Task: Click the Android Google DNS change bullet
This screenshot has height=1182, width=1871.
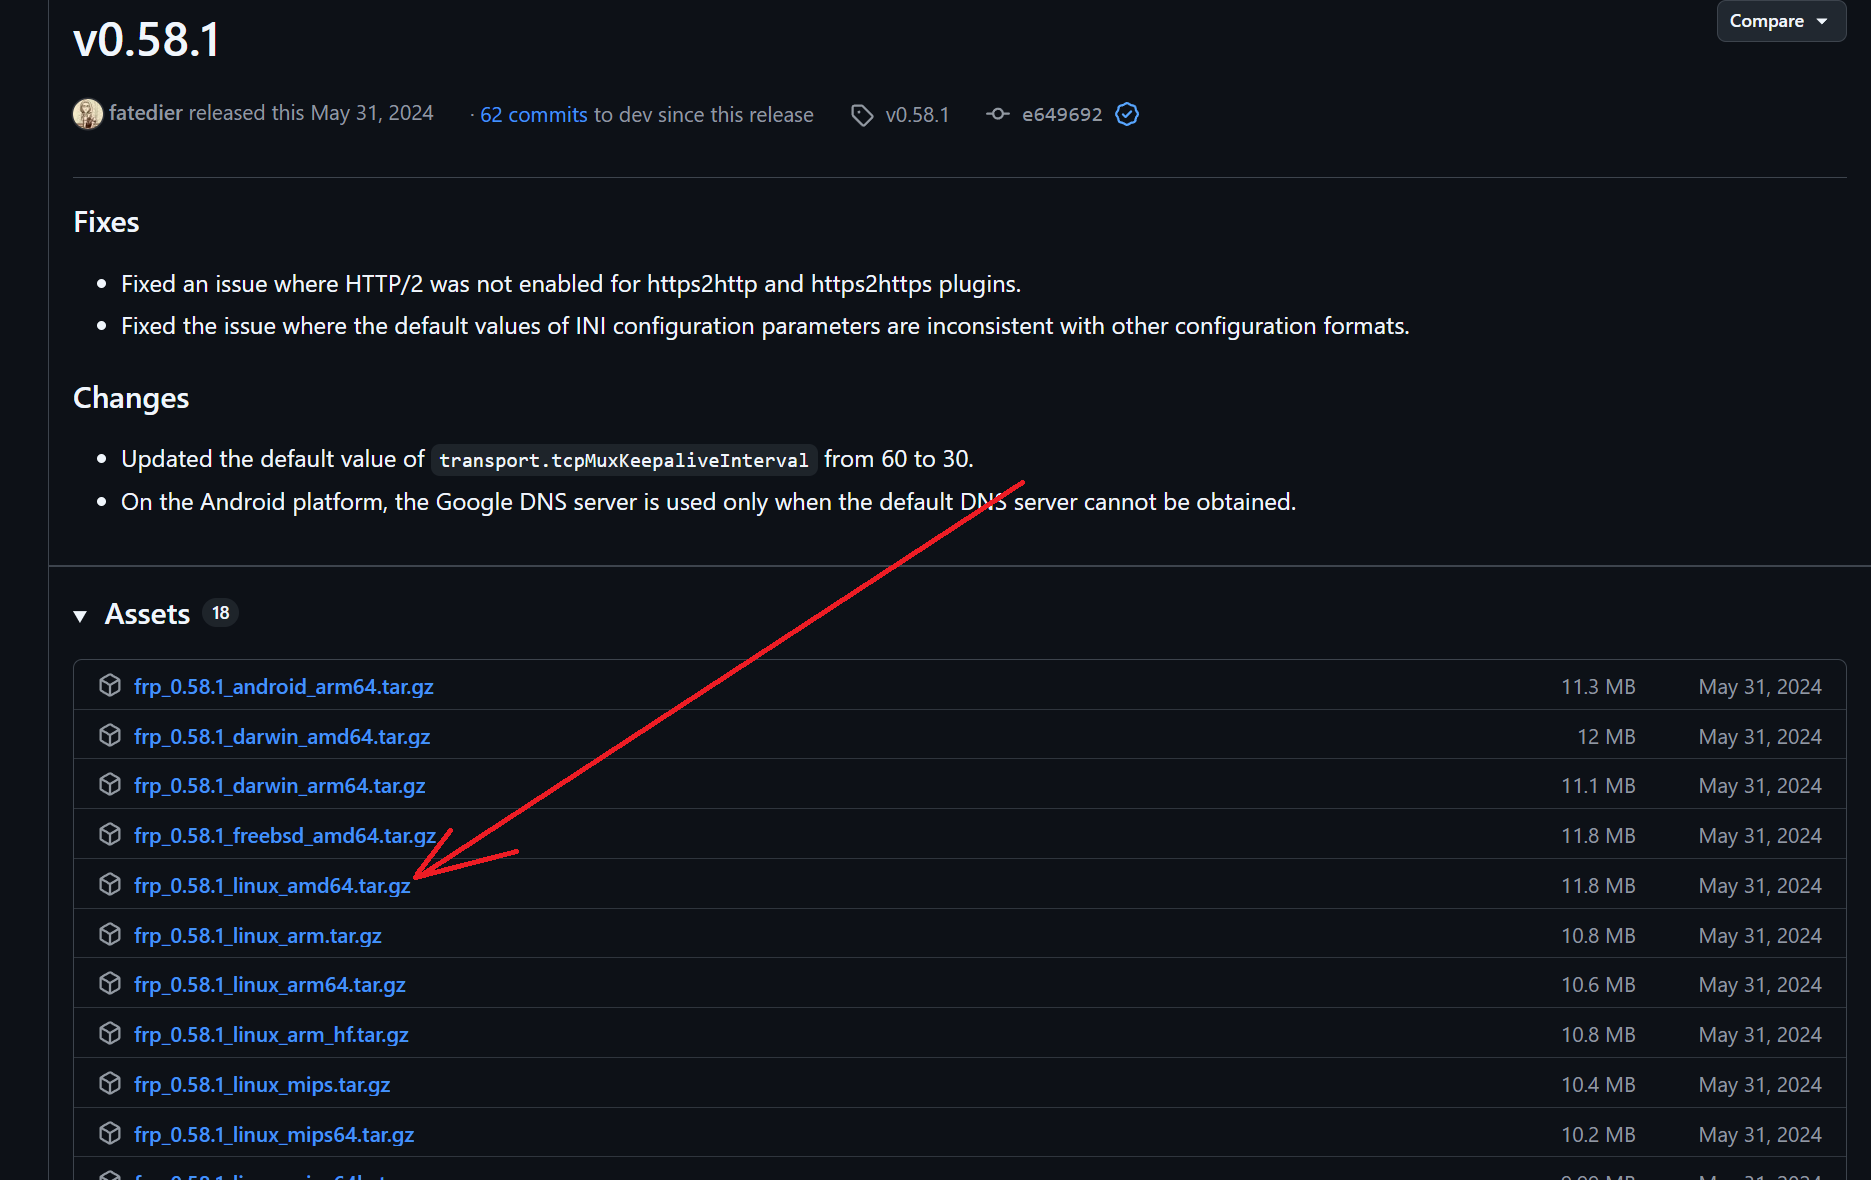Action: click(x=708, y=502)
